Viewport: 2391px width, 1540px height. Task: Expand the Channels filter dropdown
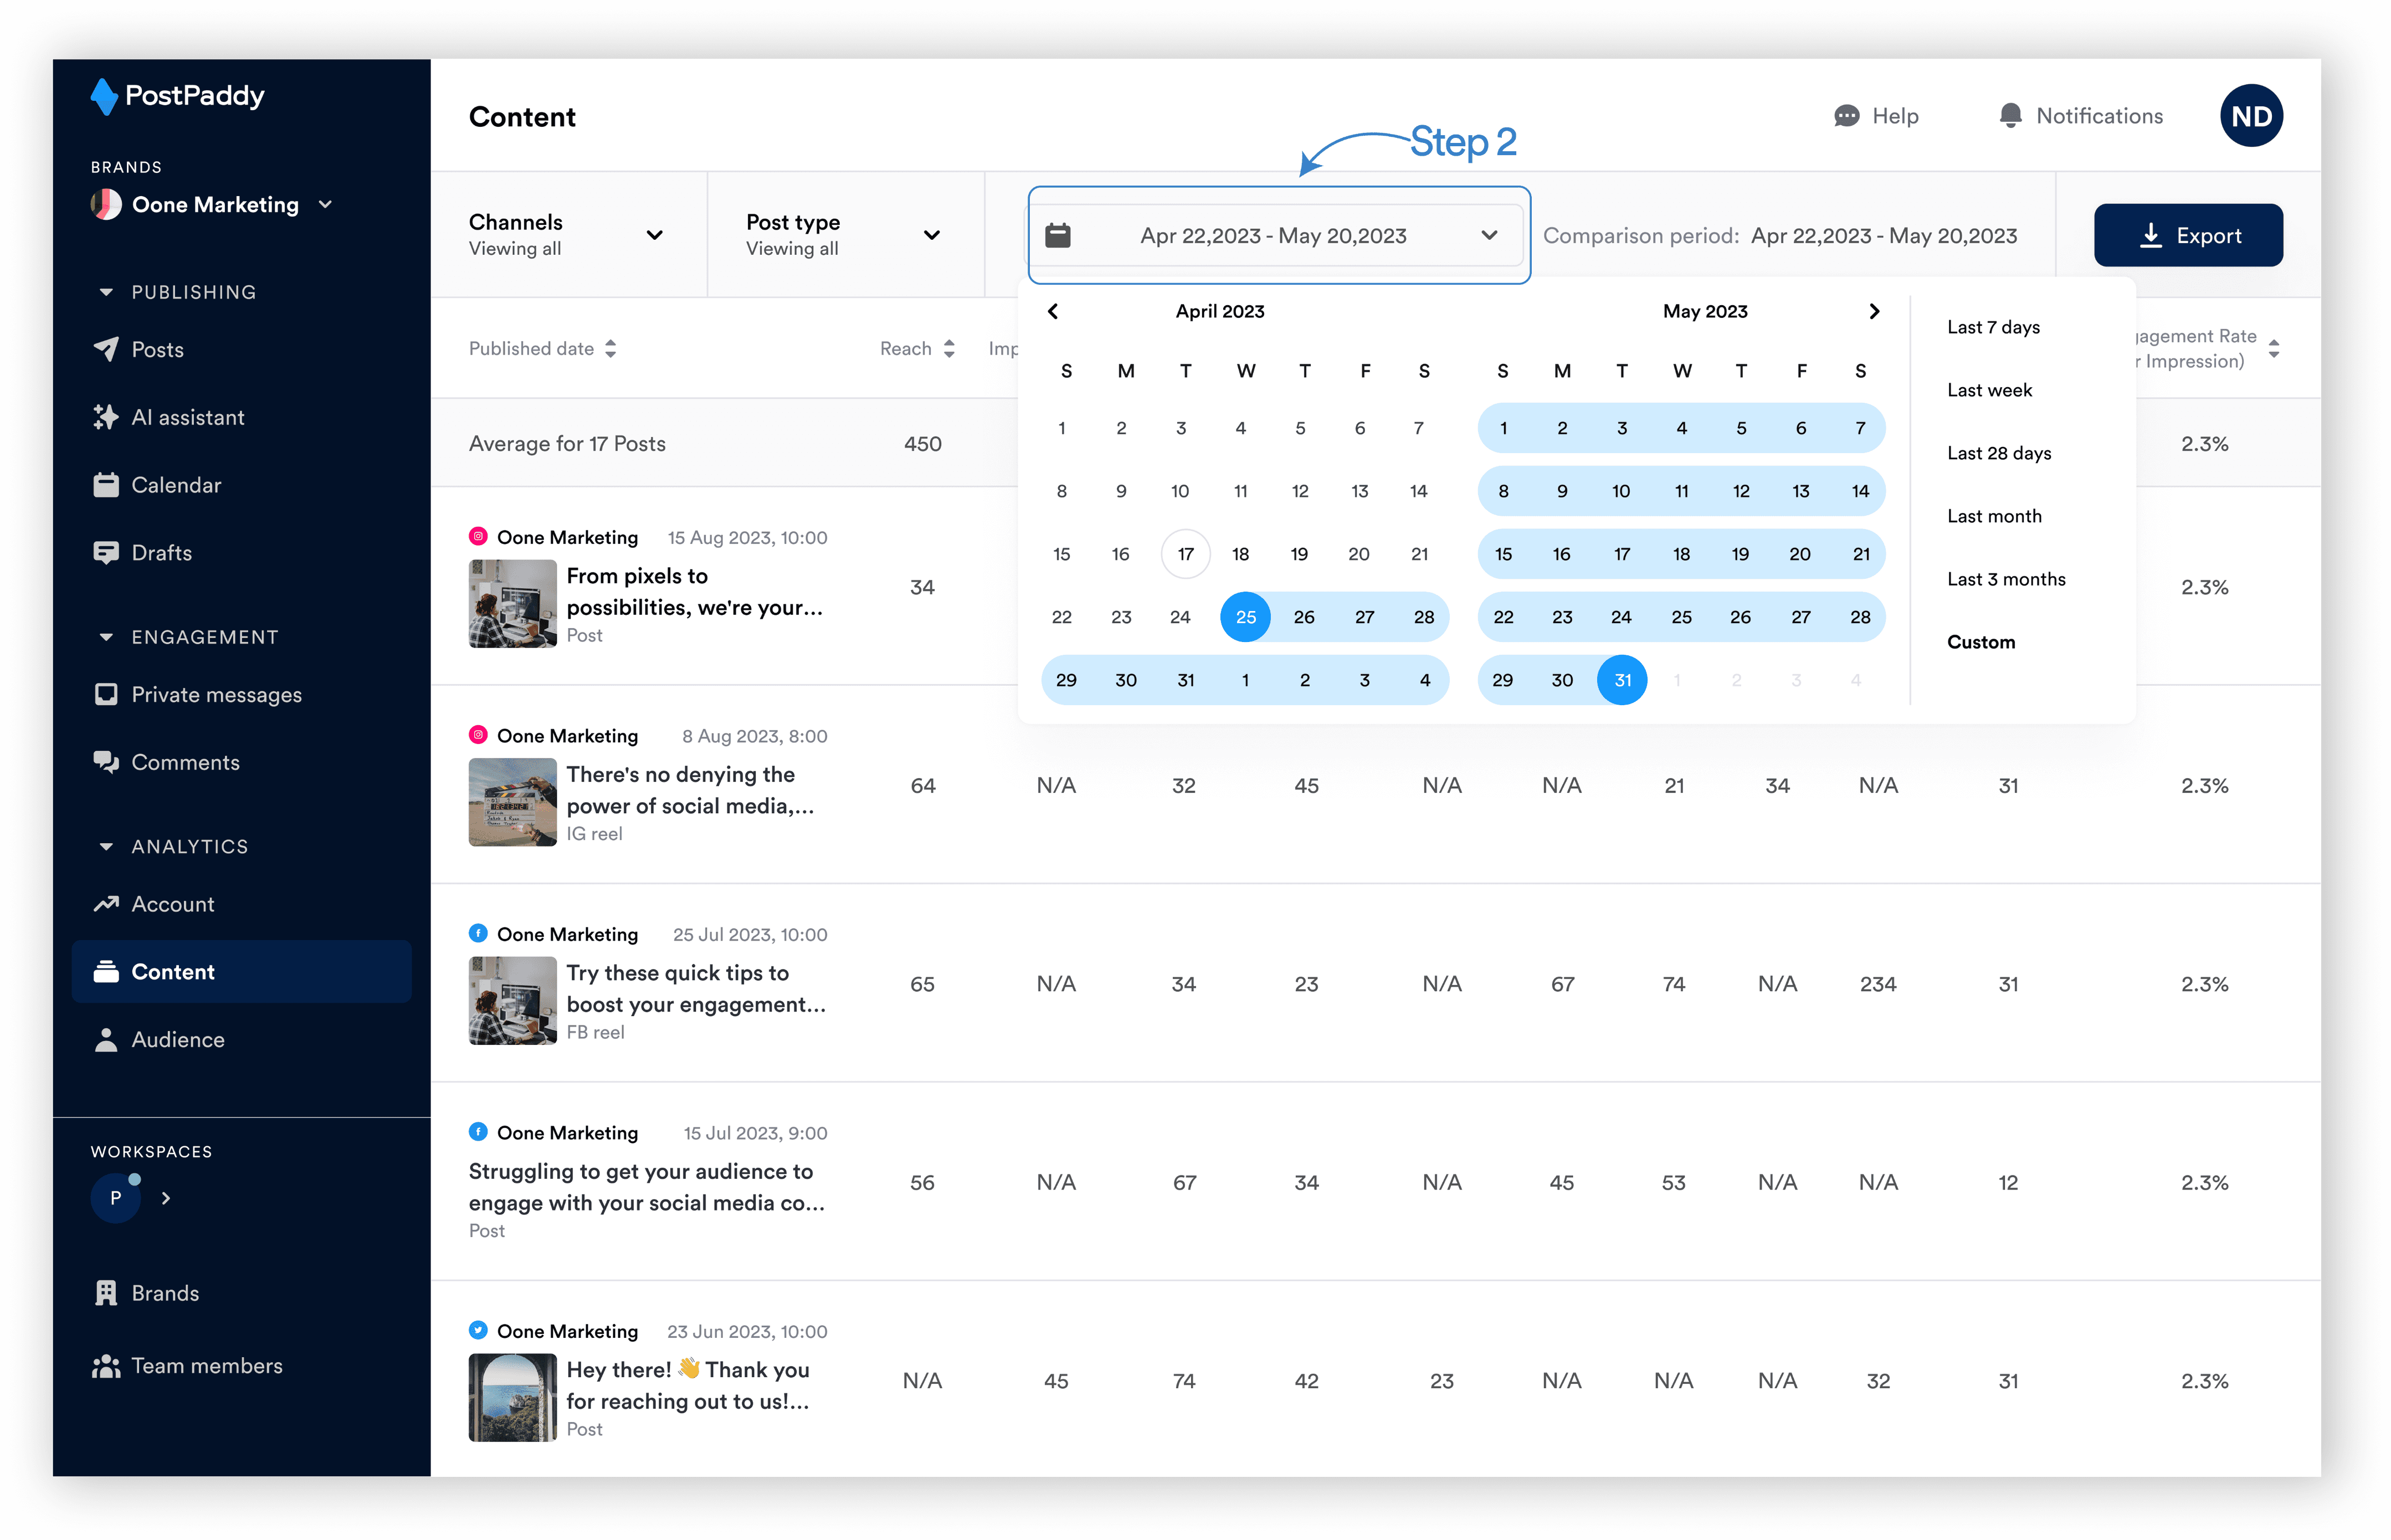pyautogui.click(x=654, y=235)
